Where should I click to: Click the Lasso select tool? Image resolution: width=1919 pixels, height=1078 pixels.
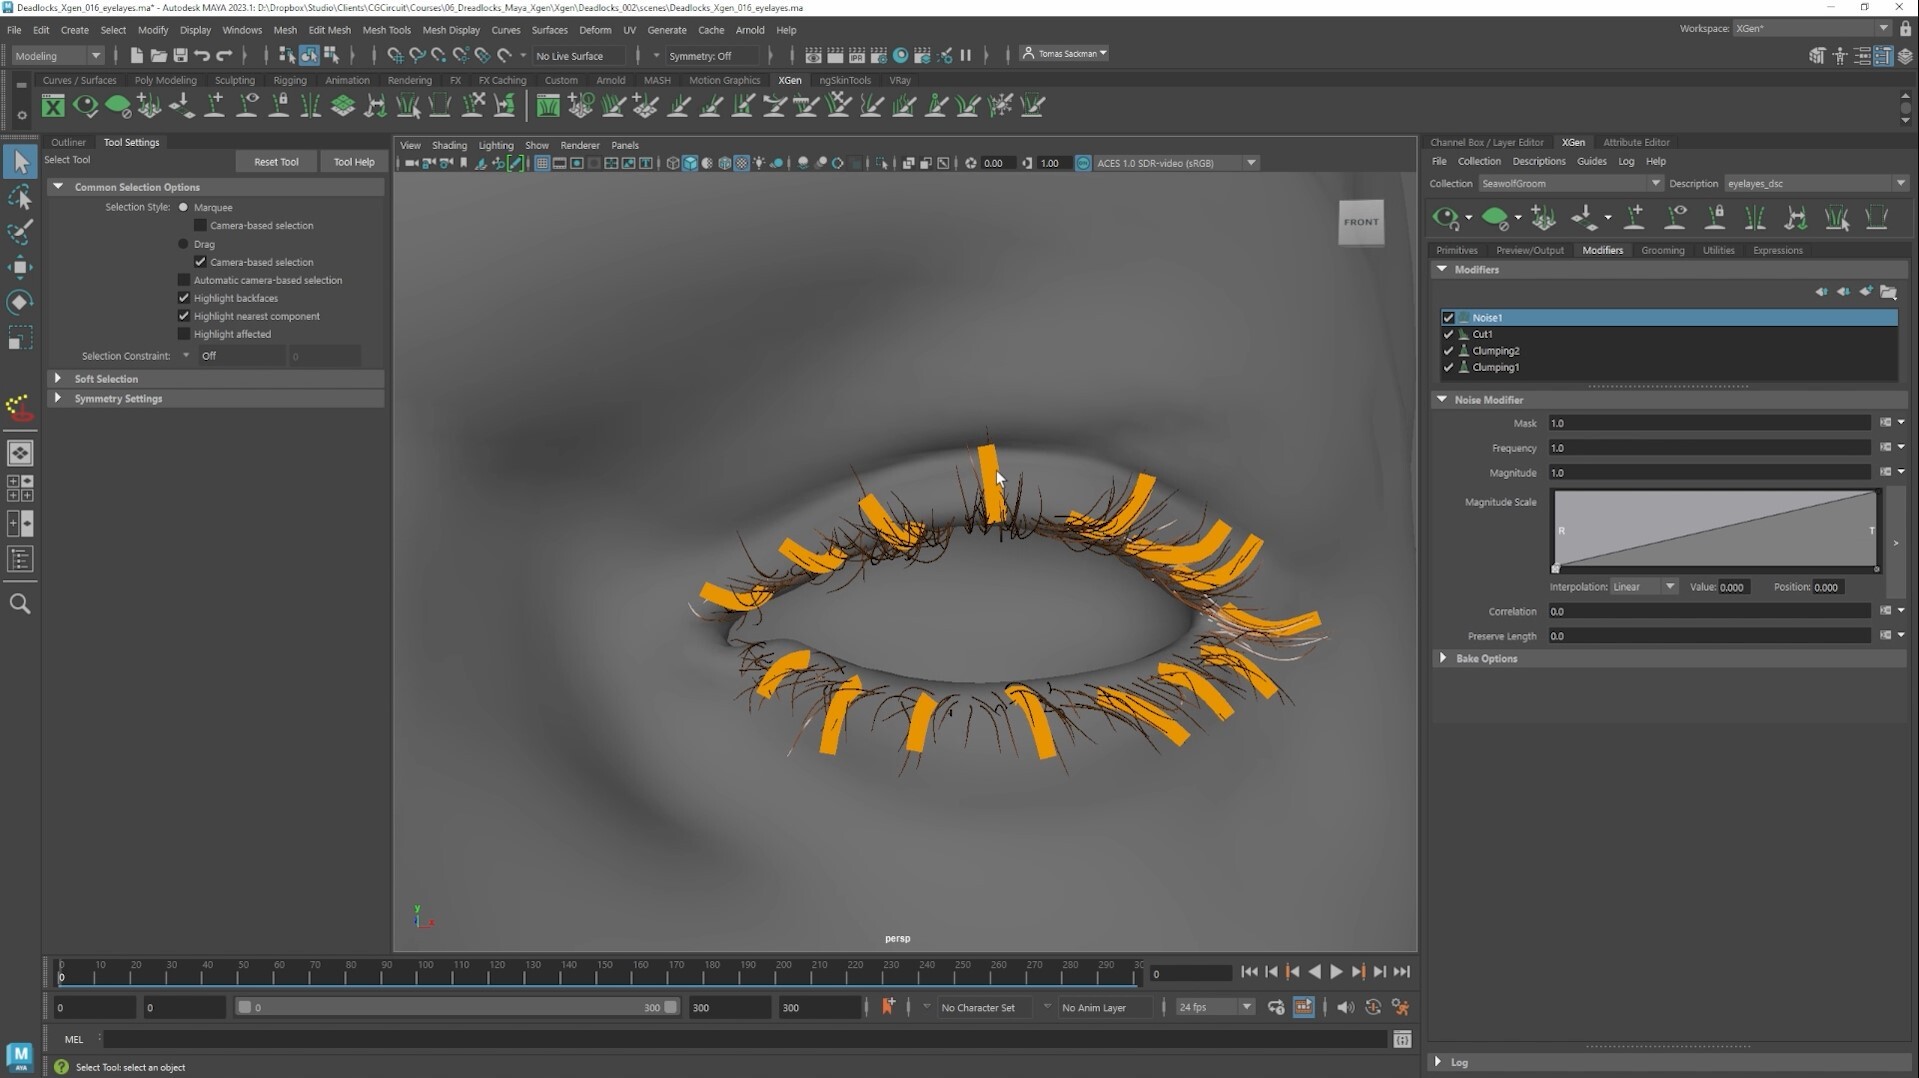pos(20,197)
